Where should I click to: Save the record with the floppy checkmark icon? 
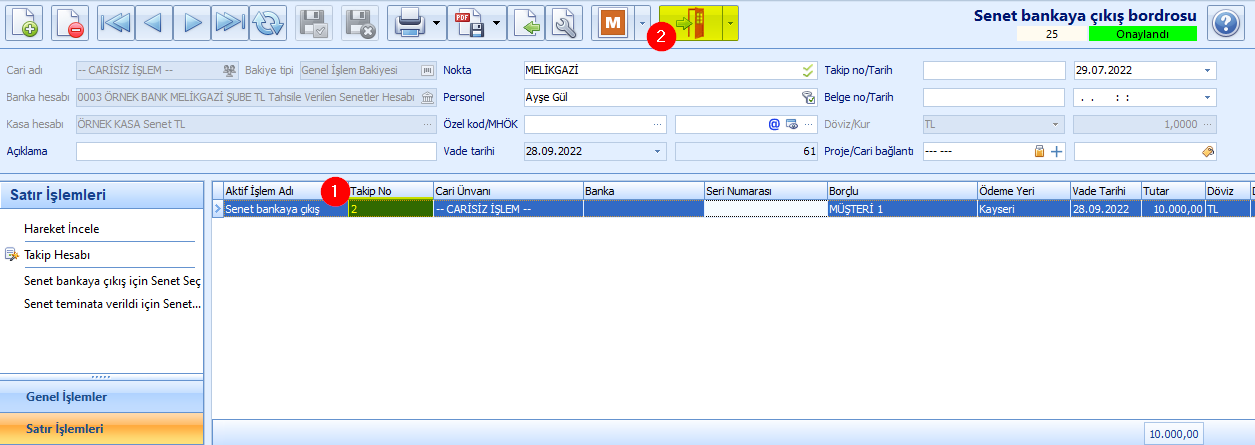tap(315, 22)
